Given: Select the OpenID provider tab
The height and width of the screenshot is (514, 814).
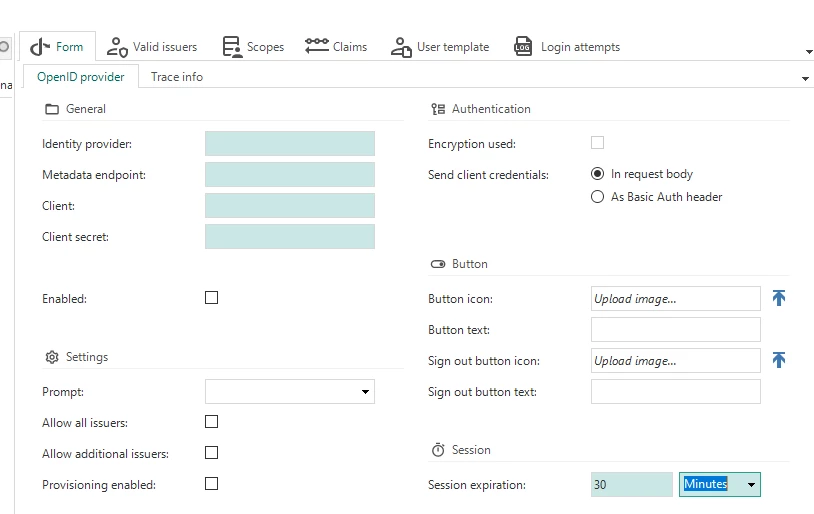Looking at the screenshot, I should pyautogui.click(x=81, y=76).
